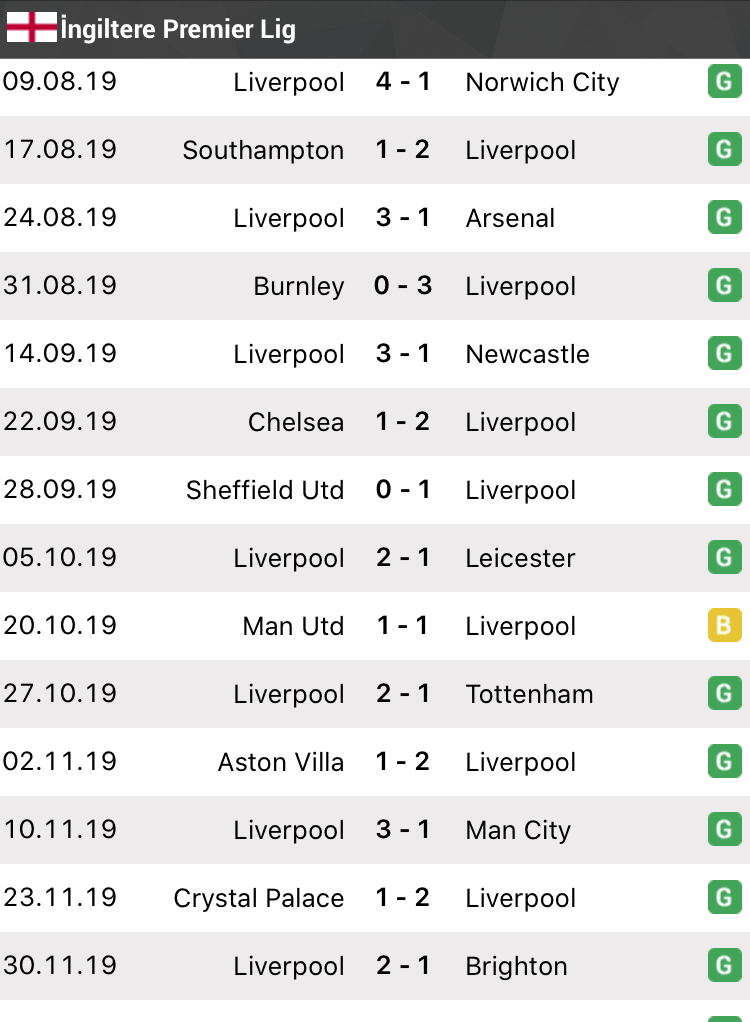Open the İngiltere Premier Lig header
The width and height of the screenshot is (750, 1022).
178,29
